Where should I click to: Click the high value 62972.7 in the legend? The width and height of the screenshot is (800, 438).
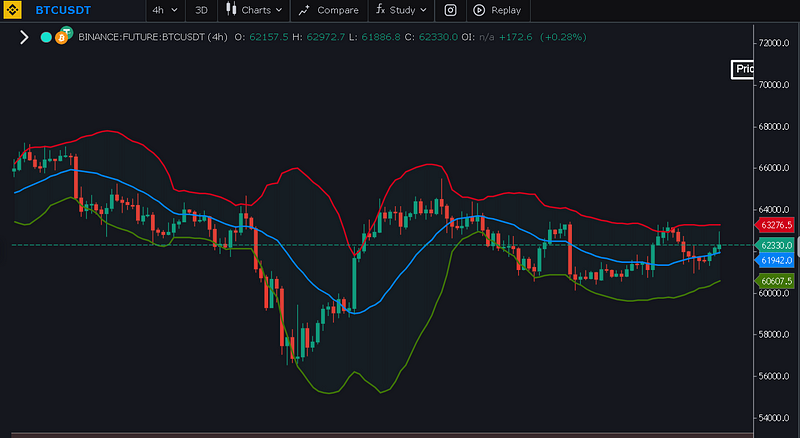(326, 37)
